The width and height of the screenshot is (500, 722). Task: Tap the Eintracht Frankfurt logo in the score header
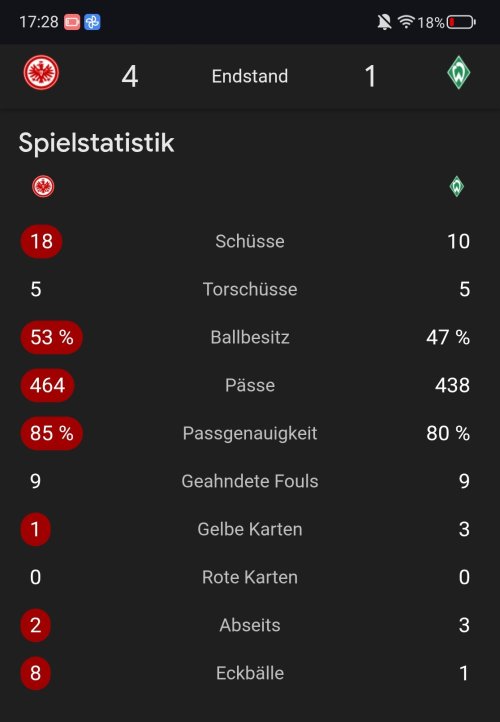click(x=41, y=73)
